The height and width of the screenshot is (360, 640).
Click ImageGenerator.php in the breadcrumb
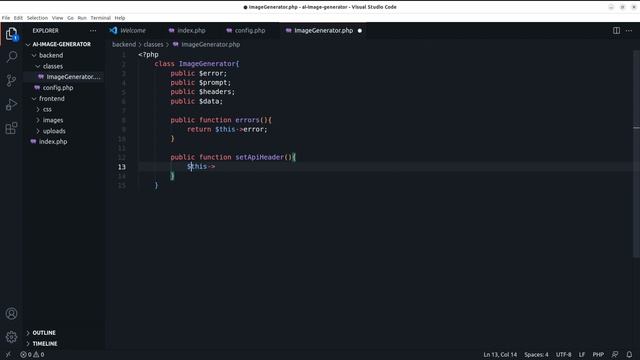coord(211,44)
